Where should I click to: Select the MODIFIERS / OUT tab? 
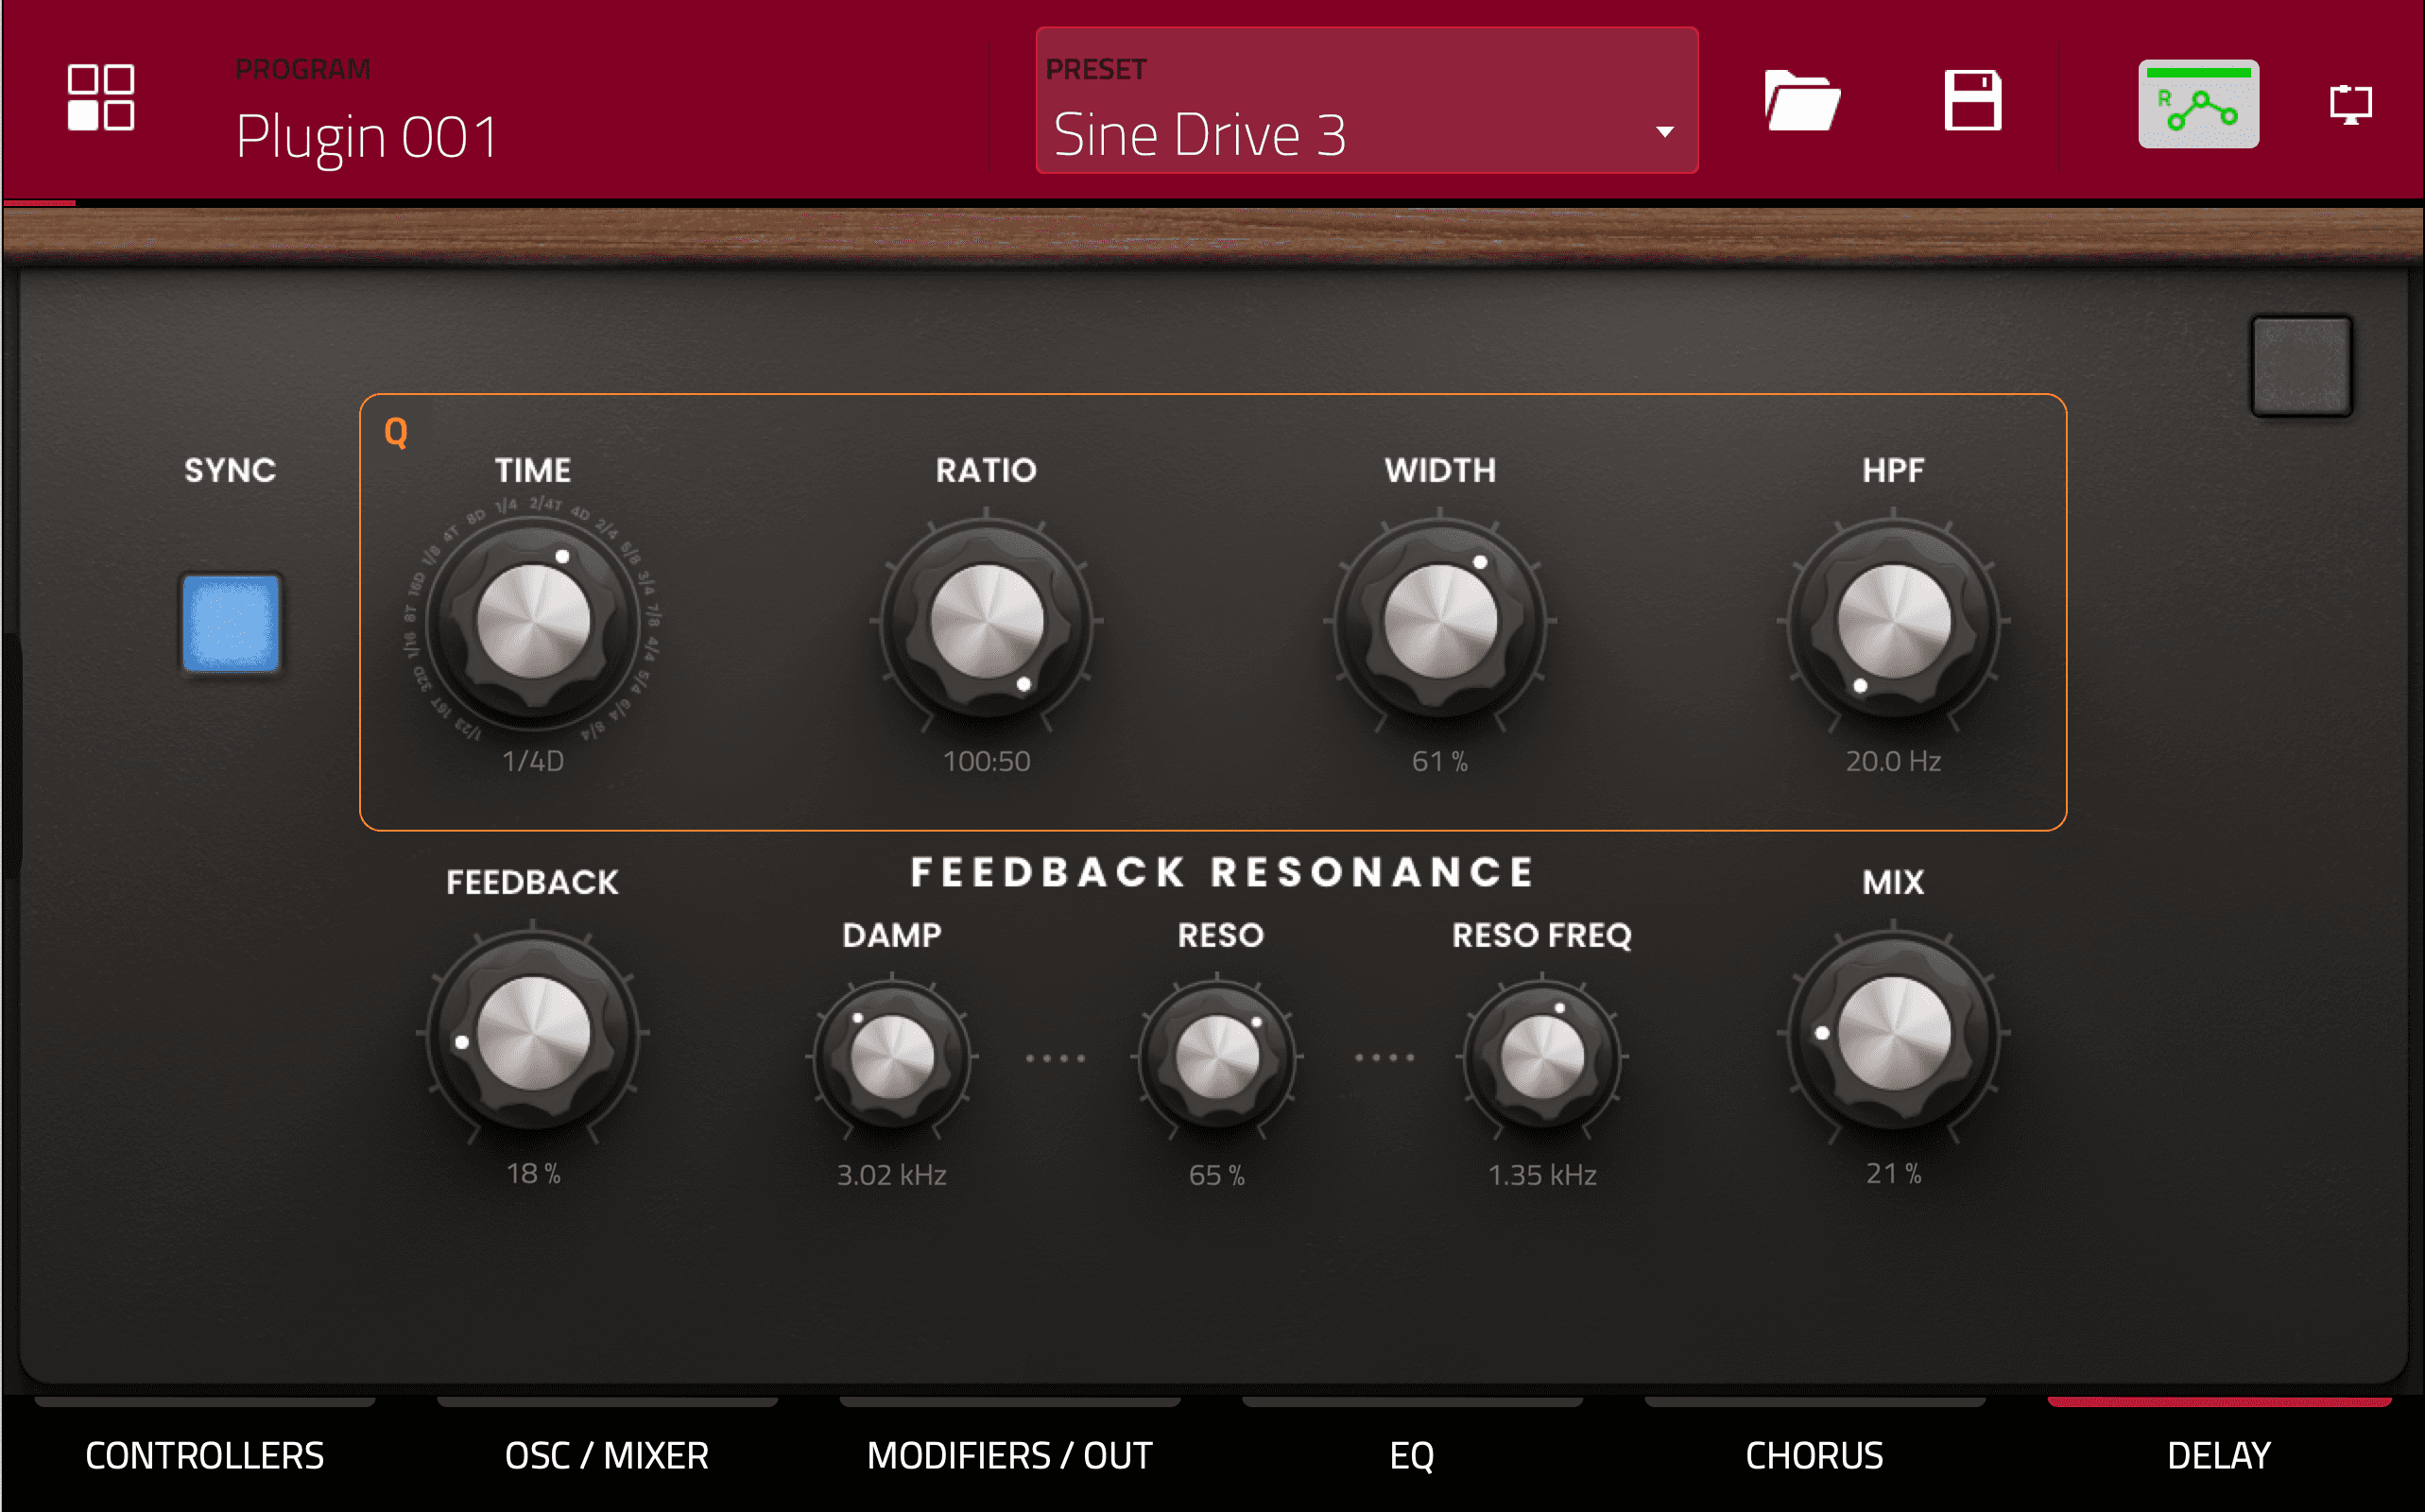click(1009, 1455)
